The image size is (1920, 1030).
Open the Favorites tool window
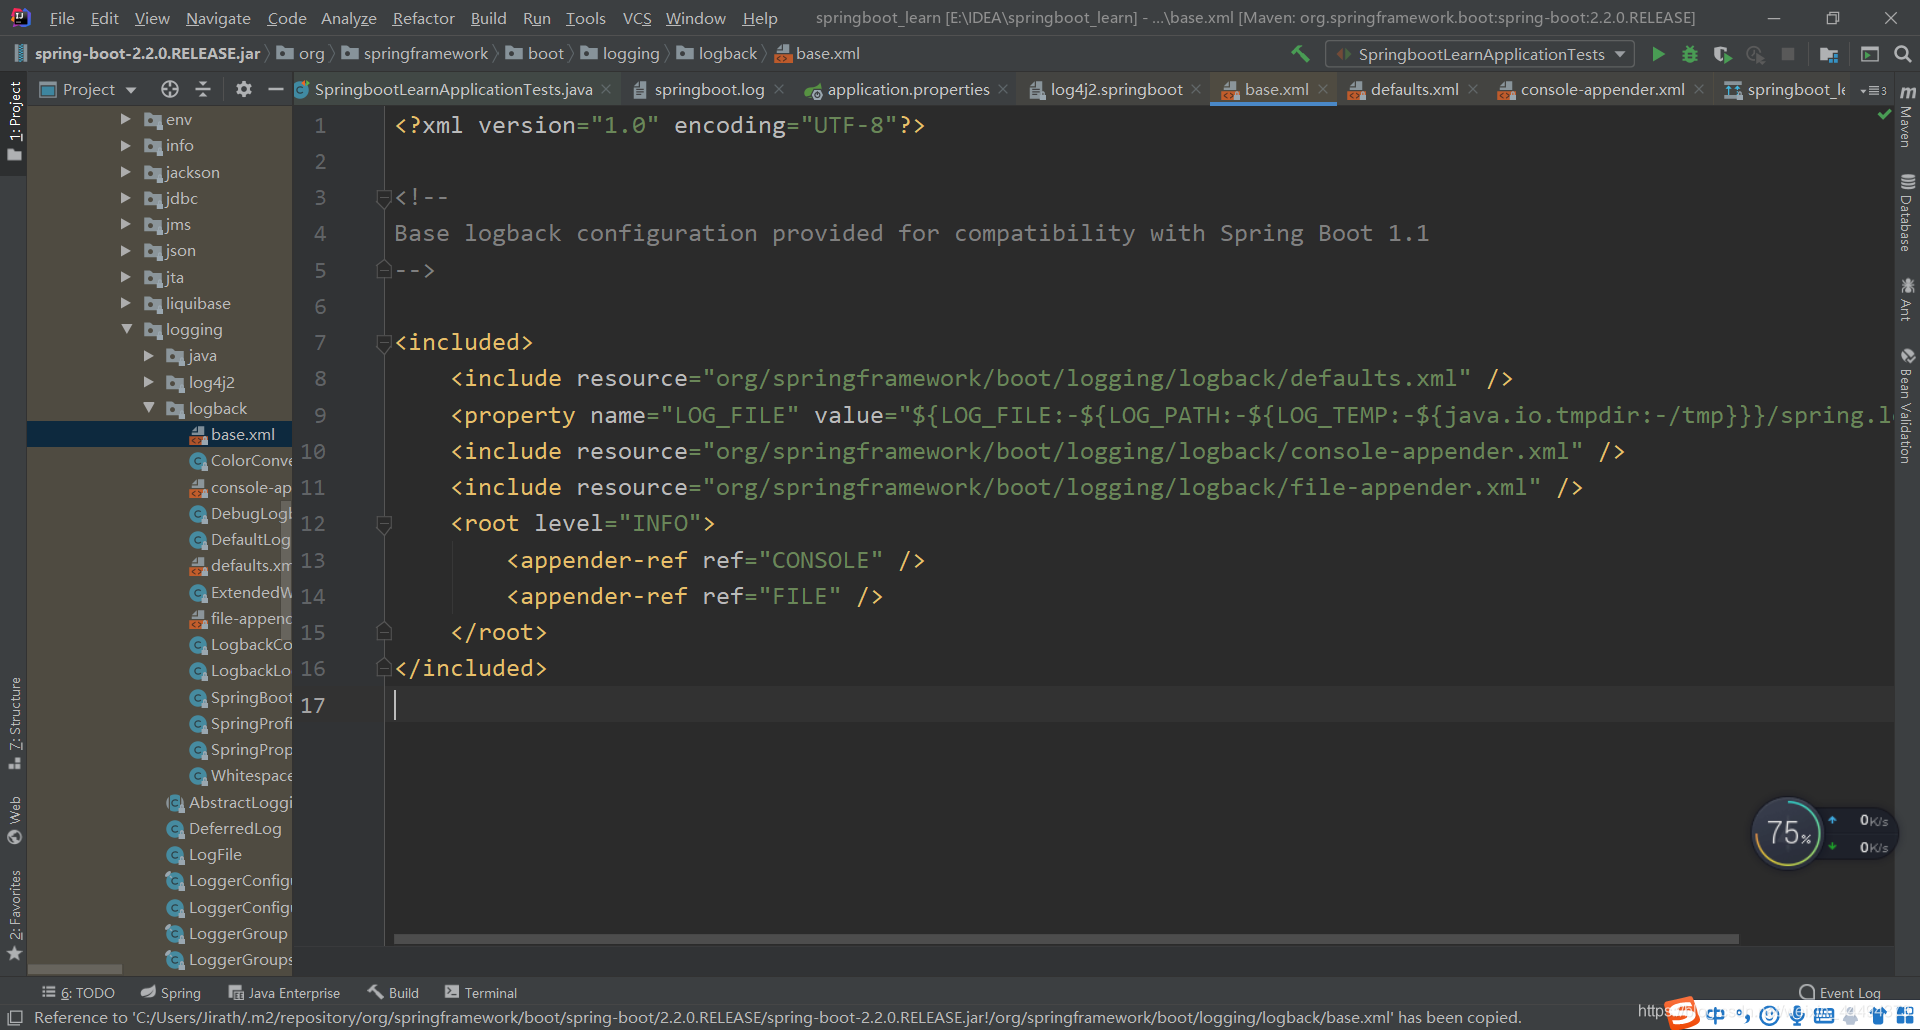tap(14, 915)
